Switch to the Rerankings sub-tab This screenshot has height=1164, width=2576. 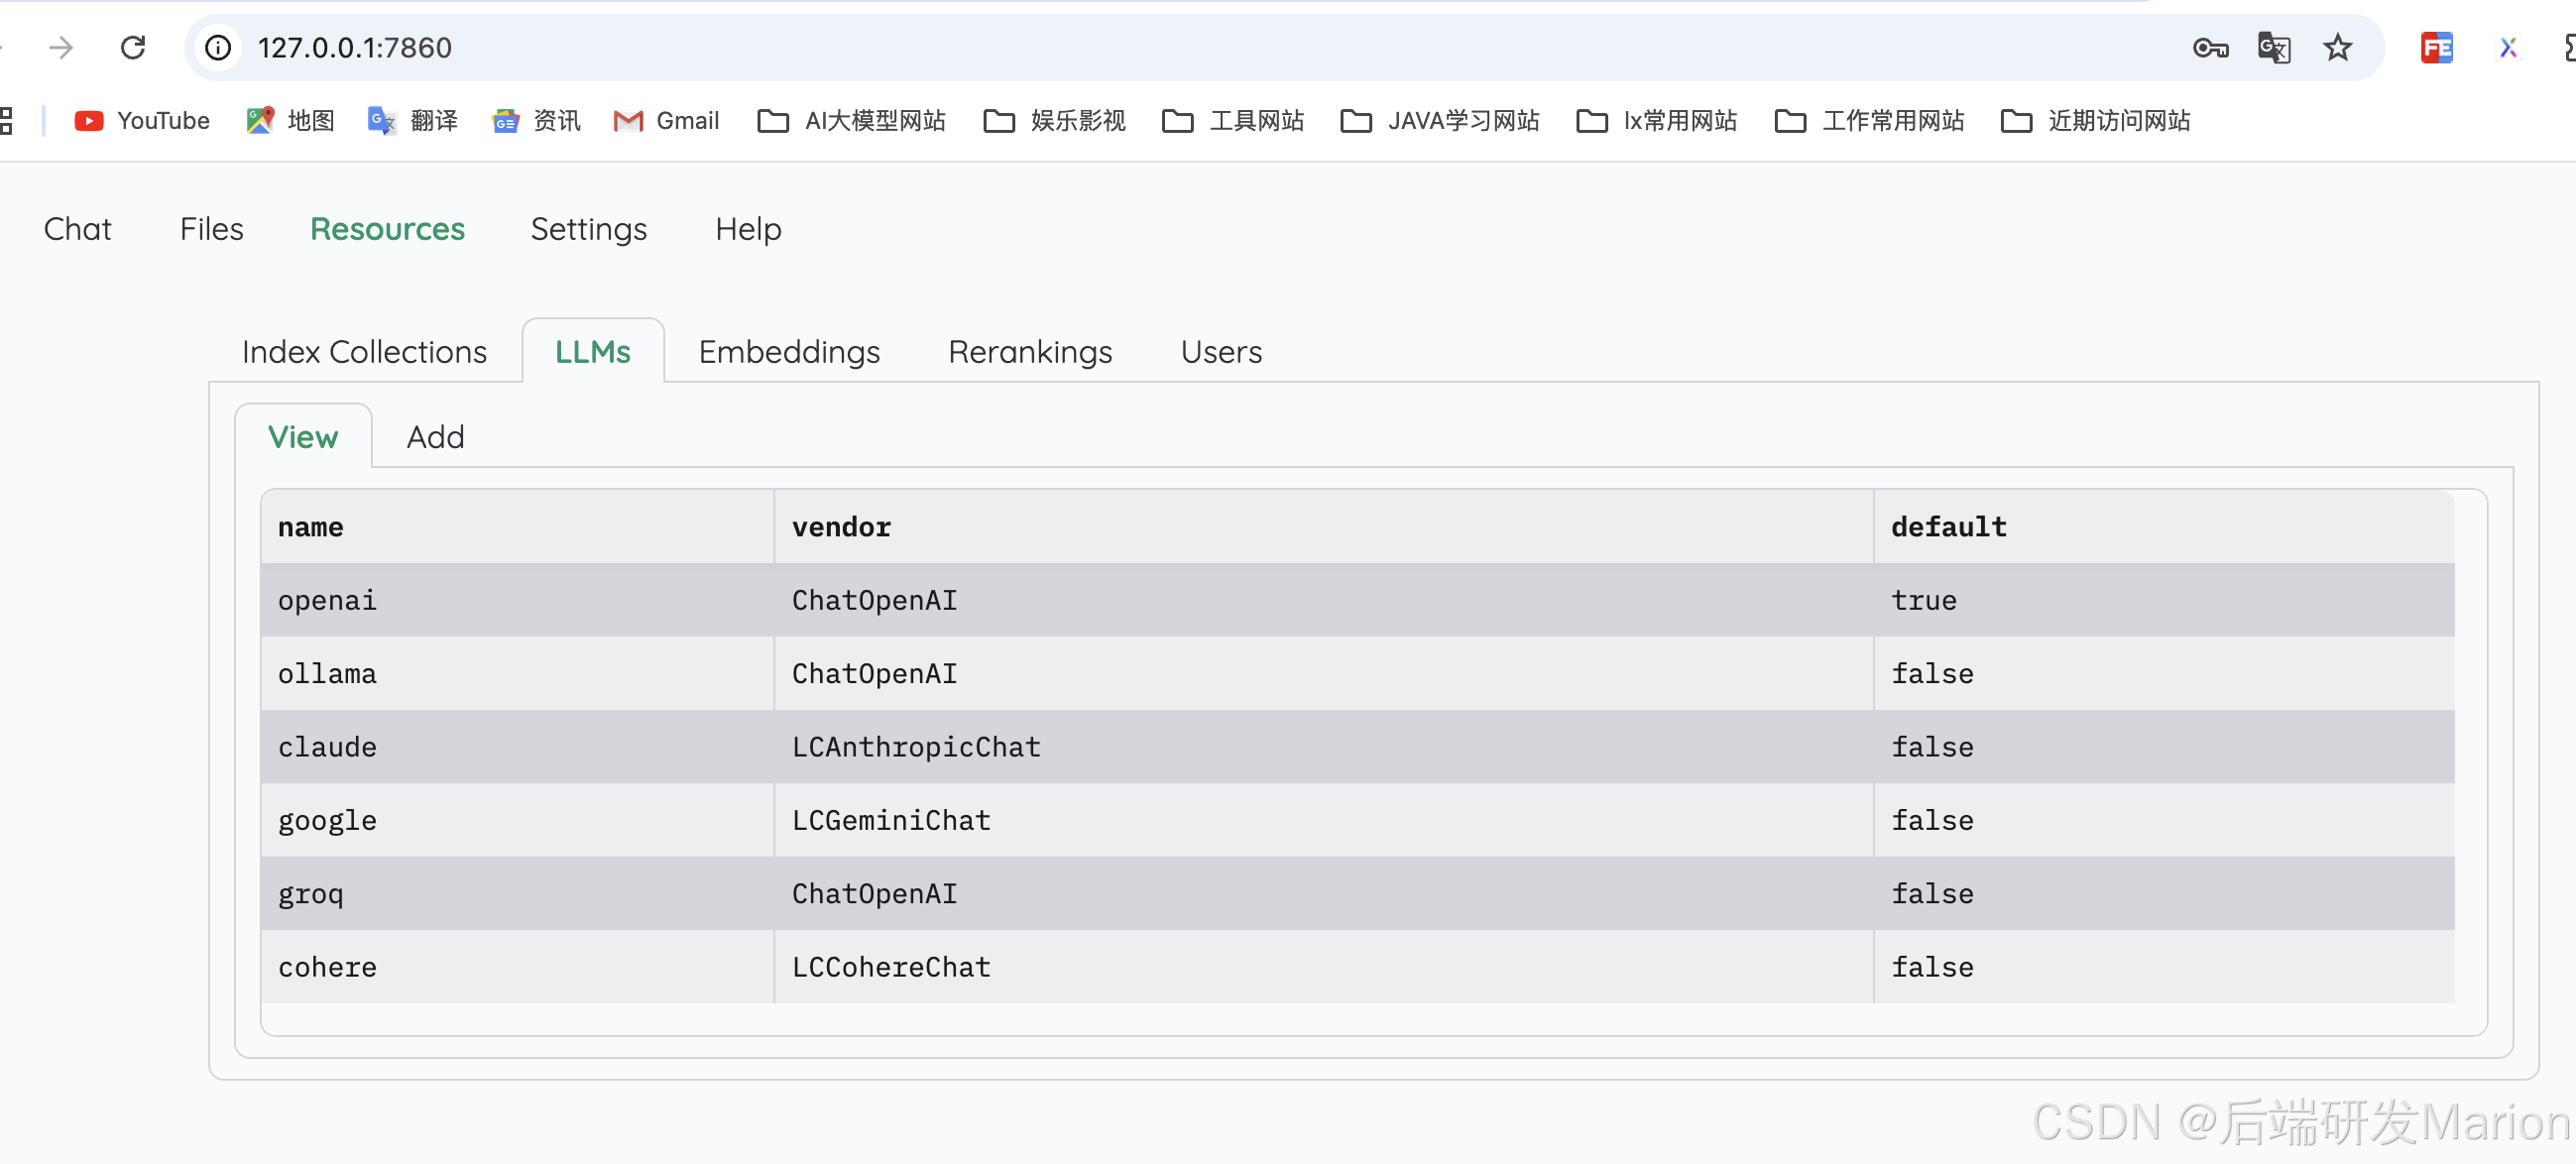(1030, 352)
